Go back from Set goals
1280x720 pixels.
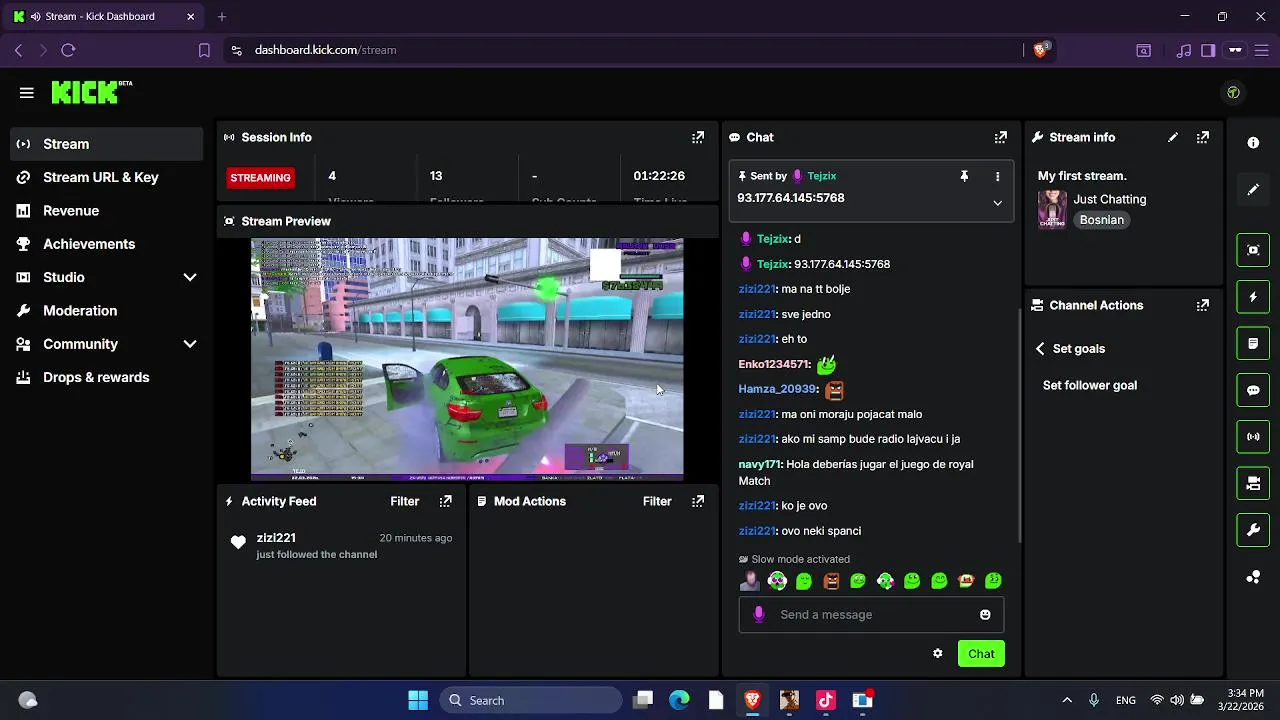coord(1040,349)
